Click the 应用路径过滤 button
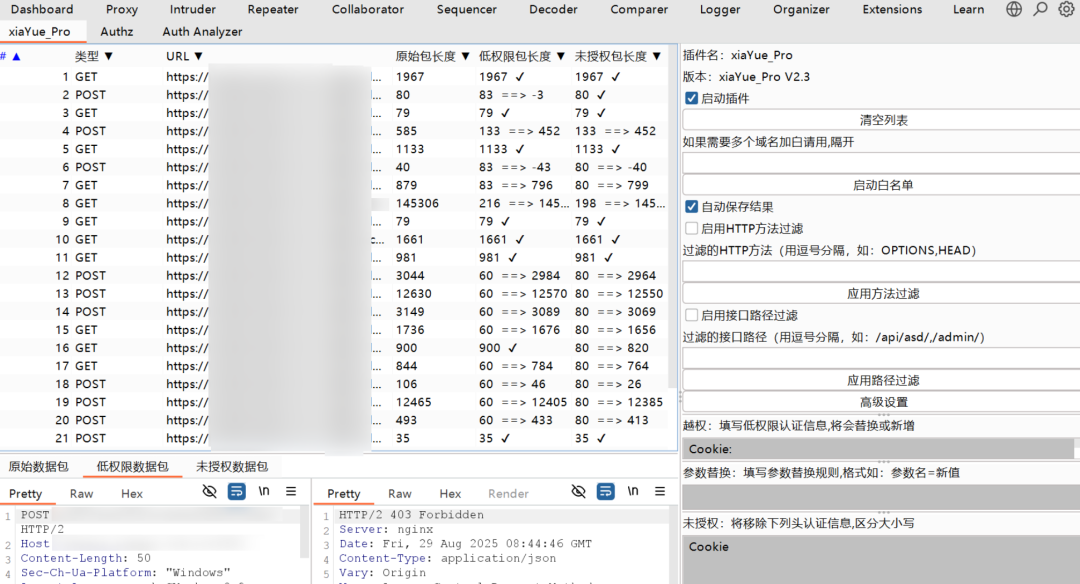This screenshot has height=584, width=1080. click(881, 380)
